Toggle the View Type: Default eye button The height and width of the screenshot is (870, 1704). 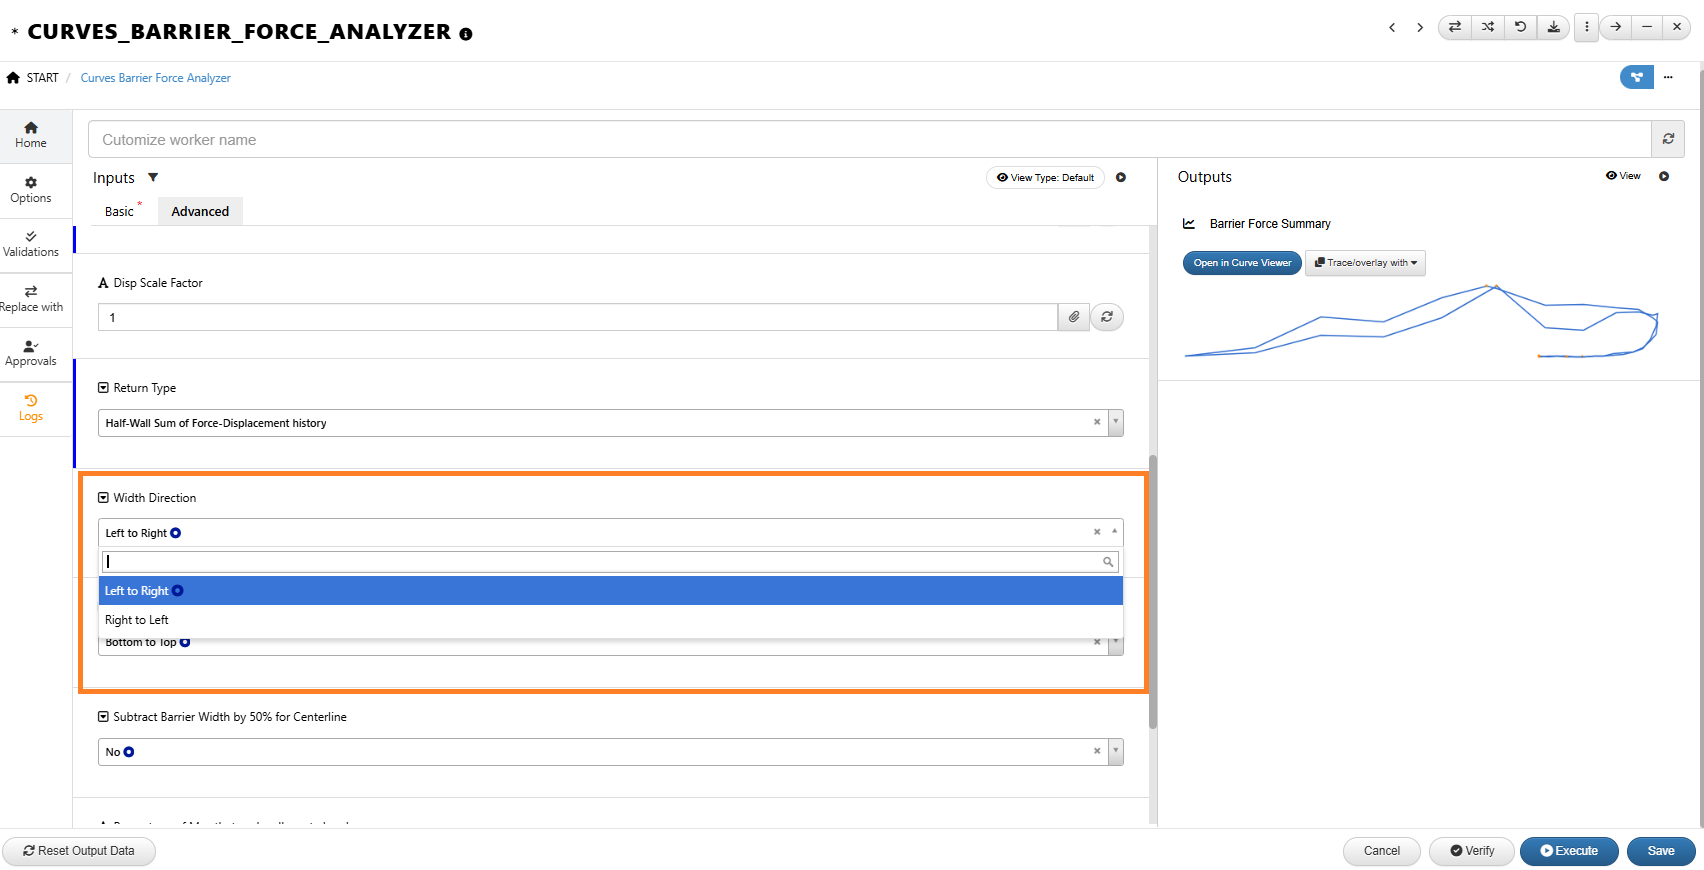click(1045, 178)
